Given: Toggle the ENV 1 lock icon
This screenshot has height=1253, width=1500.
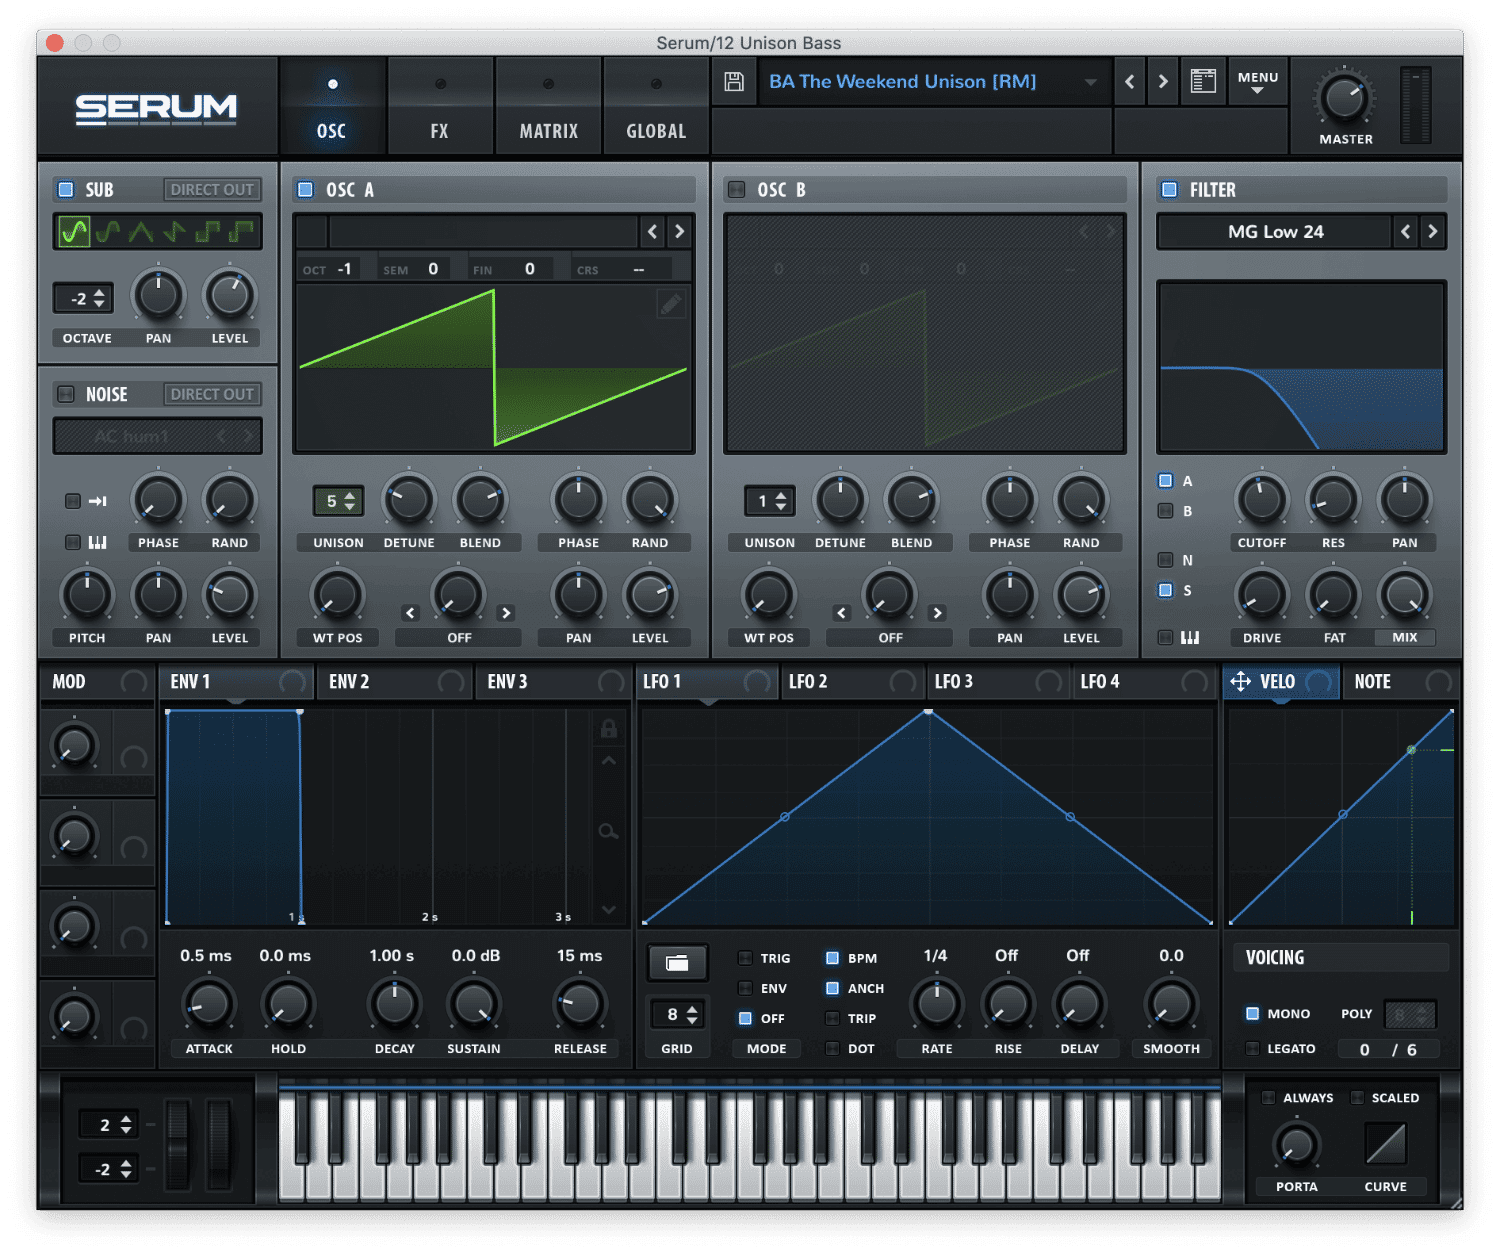Looking at the screenshot, I should coord(608,729).
